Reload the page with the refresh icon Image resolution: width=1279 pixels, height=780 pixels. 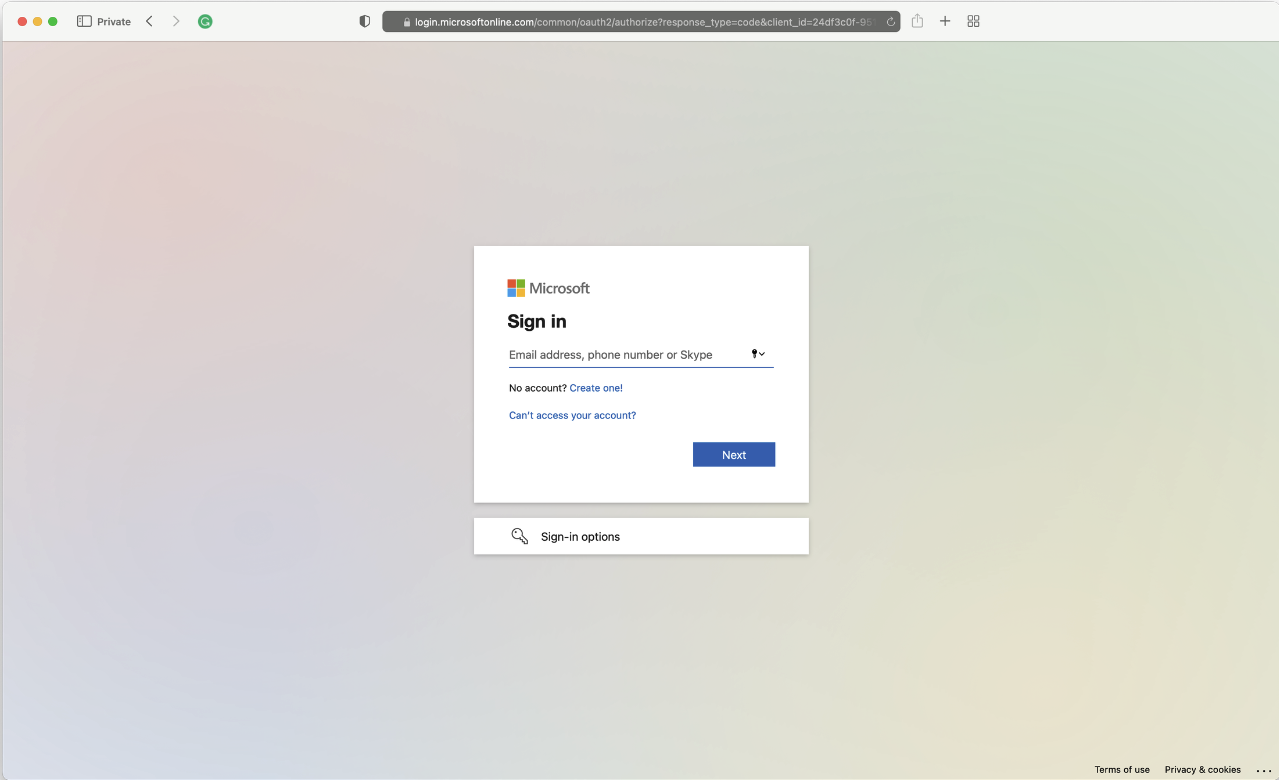coord(890,21)
